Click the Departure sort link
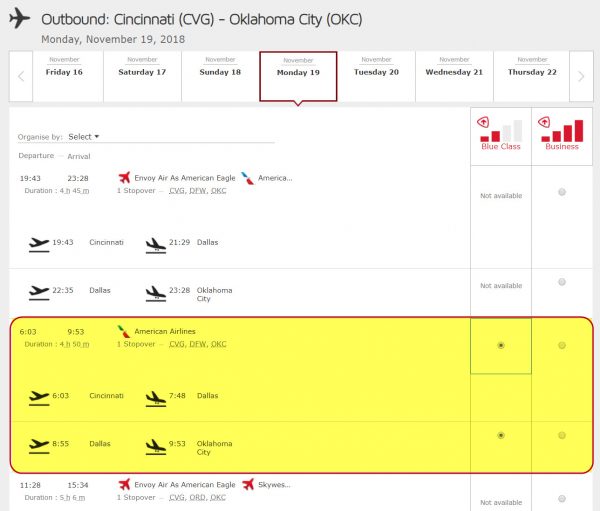The width and height of the screenshot is (600, 511). click(36, 156)
